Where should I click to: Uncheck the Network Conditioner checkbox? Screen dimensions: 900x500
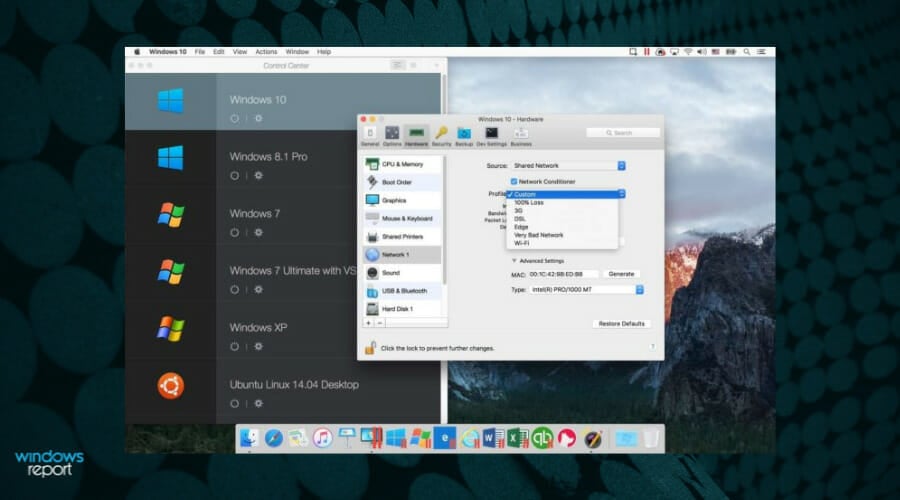pyautogui.click(x=514, y=181)
